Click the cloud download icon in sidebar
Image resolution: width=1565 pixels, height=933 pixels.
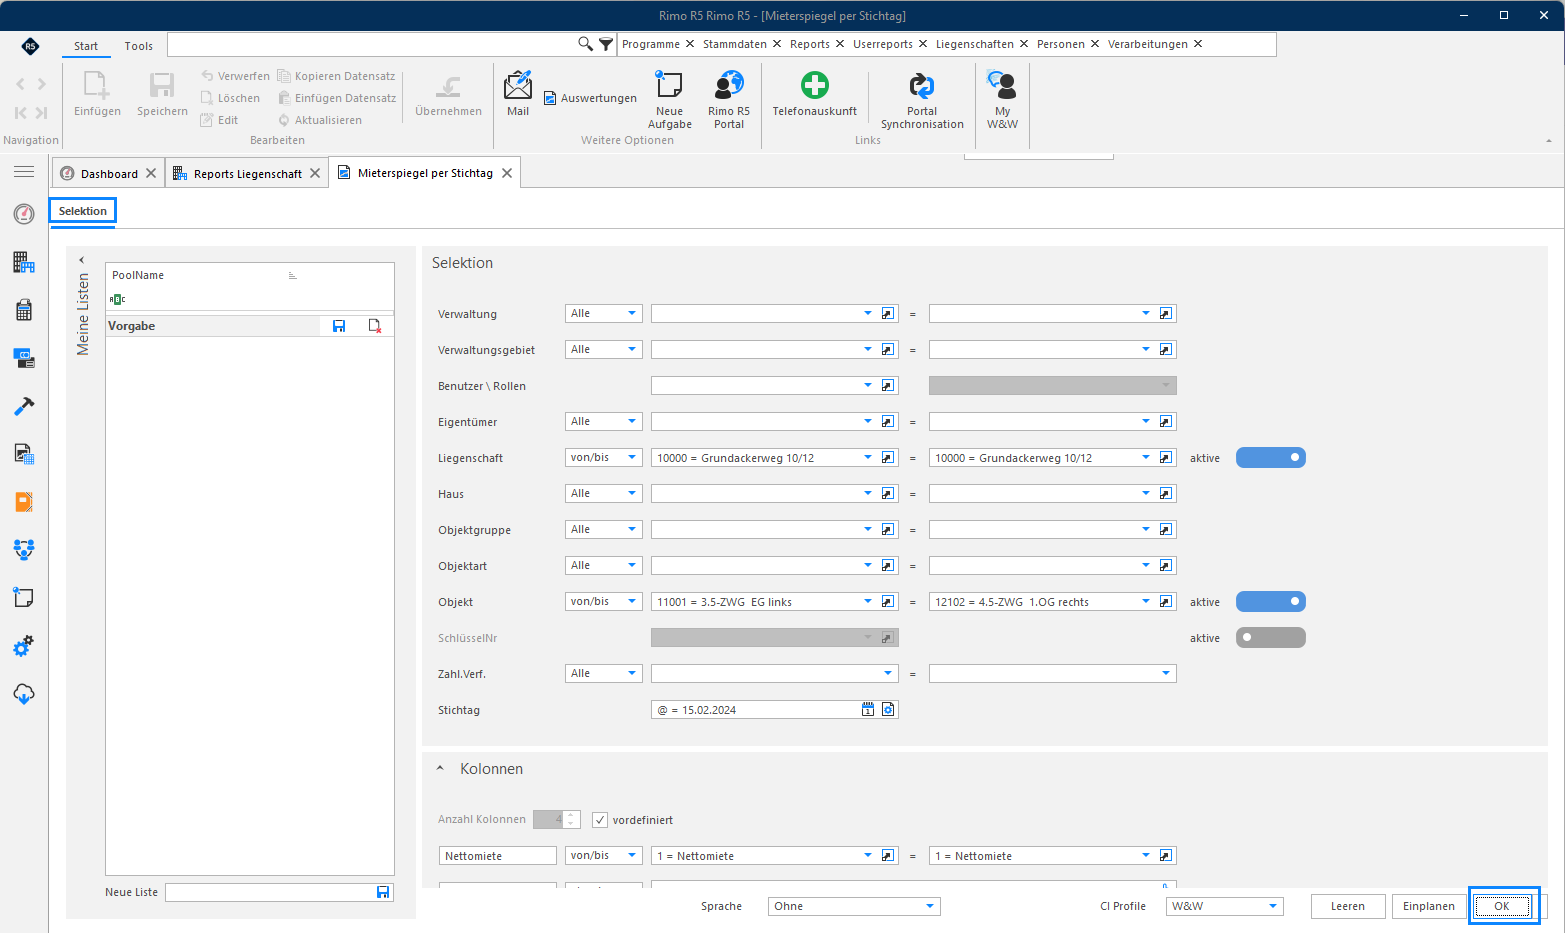pyautogui.click(x=24, y=694)
